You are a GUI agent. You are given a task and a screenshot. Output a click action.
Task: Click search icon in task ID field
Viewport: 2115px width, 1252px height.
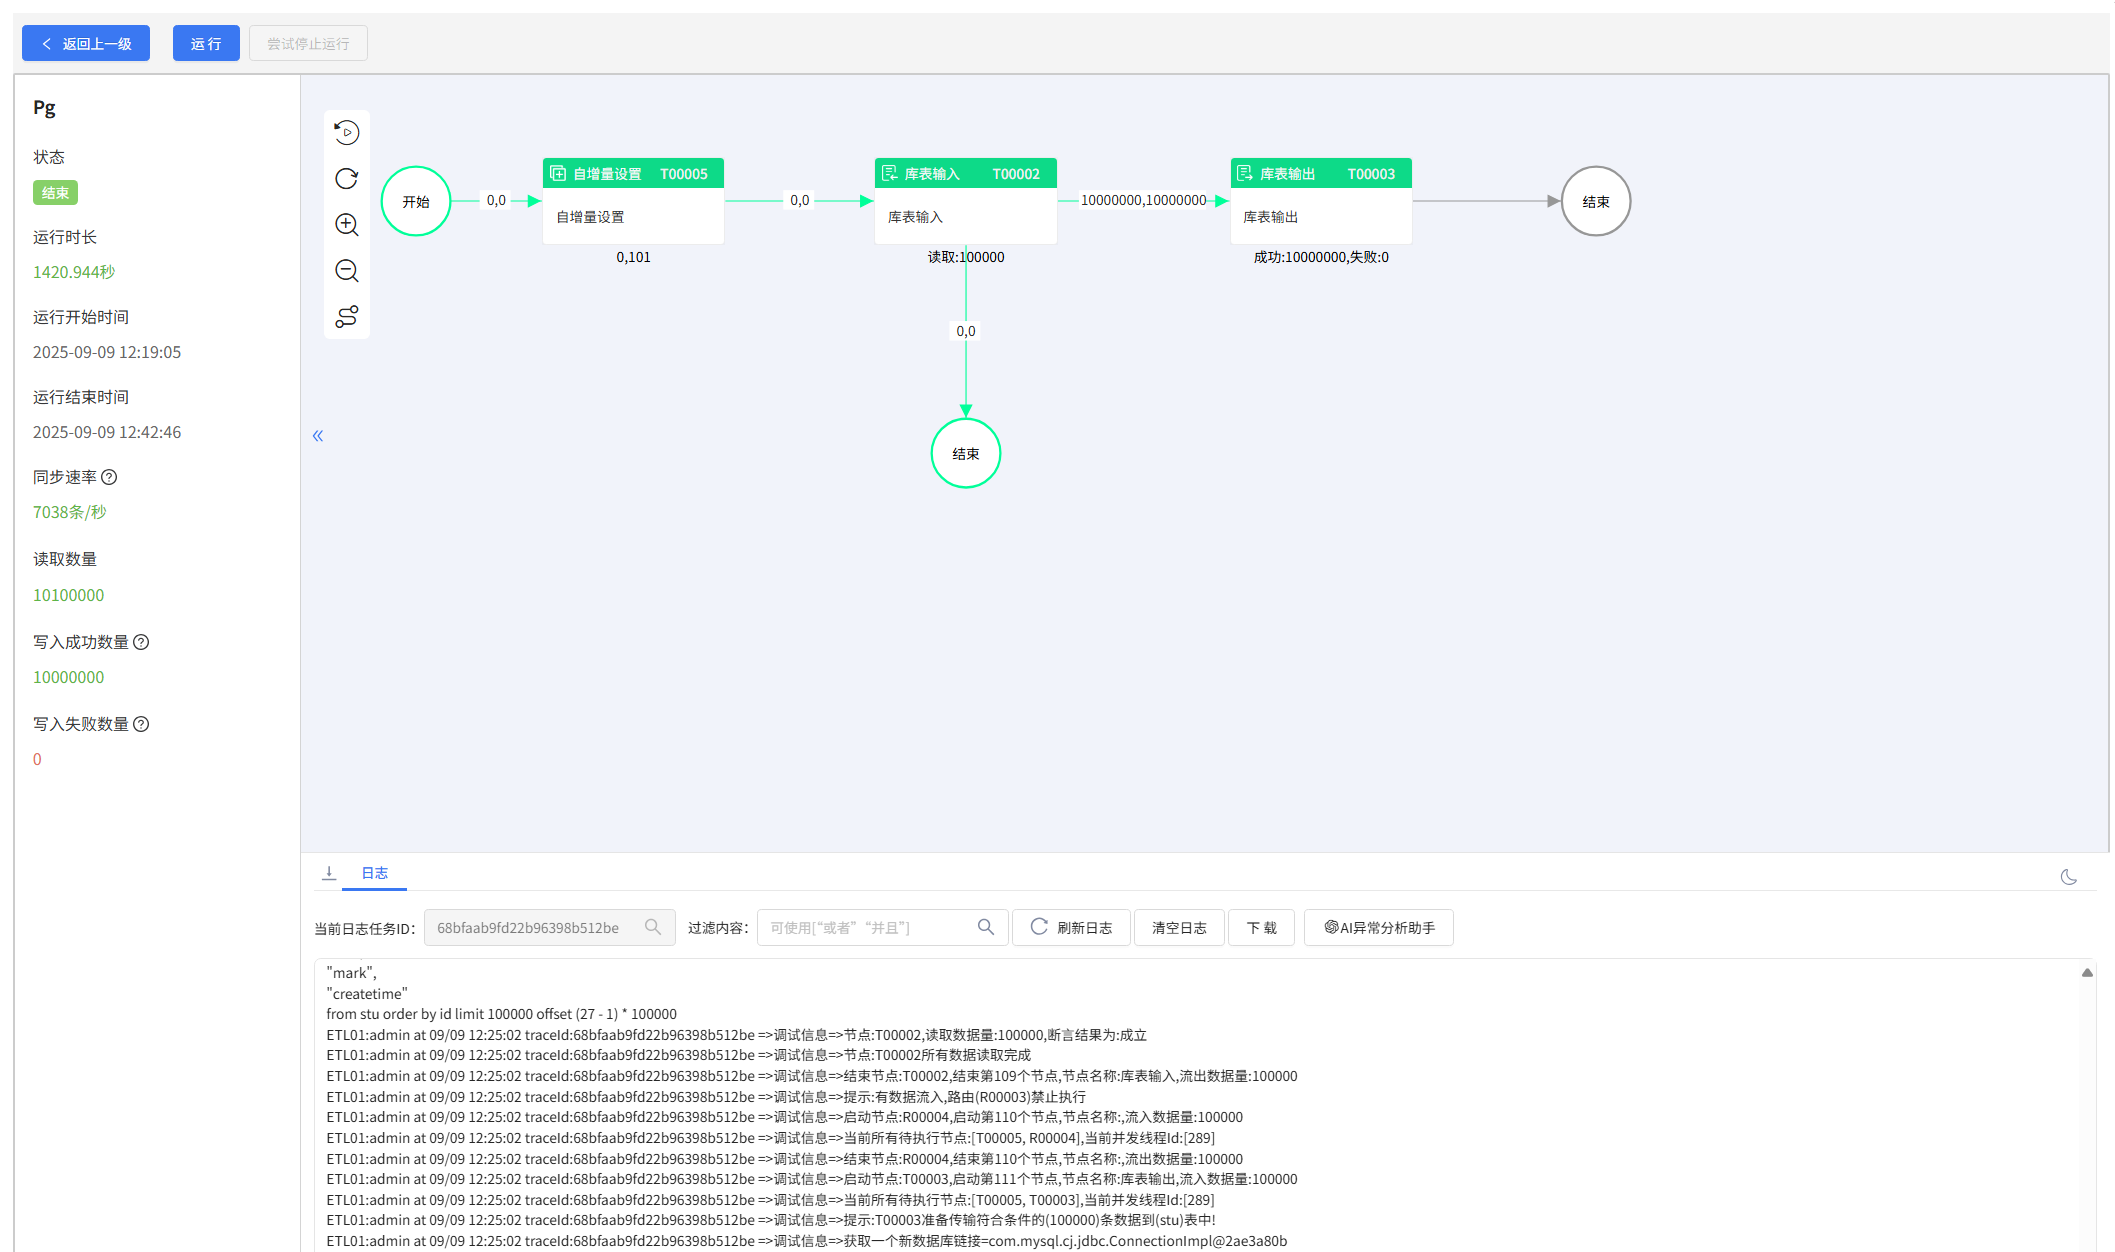(x=653, y=927)
